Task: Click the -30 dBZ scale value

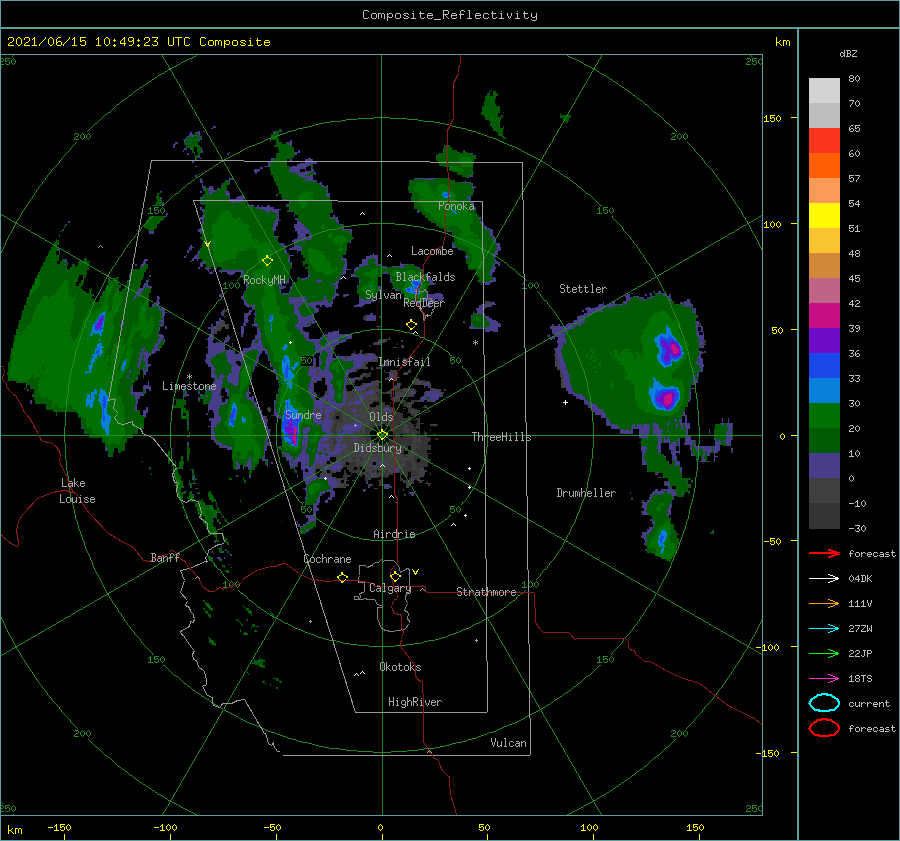Action: point(857,528)
